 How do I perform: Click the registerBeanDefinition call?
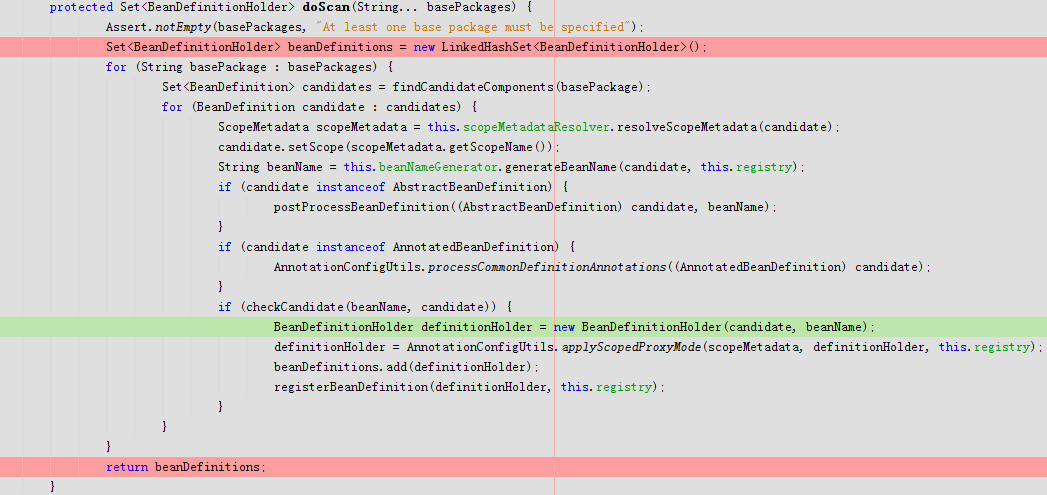[469, 387]
